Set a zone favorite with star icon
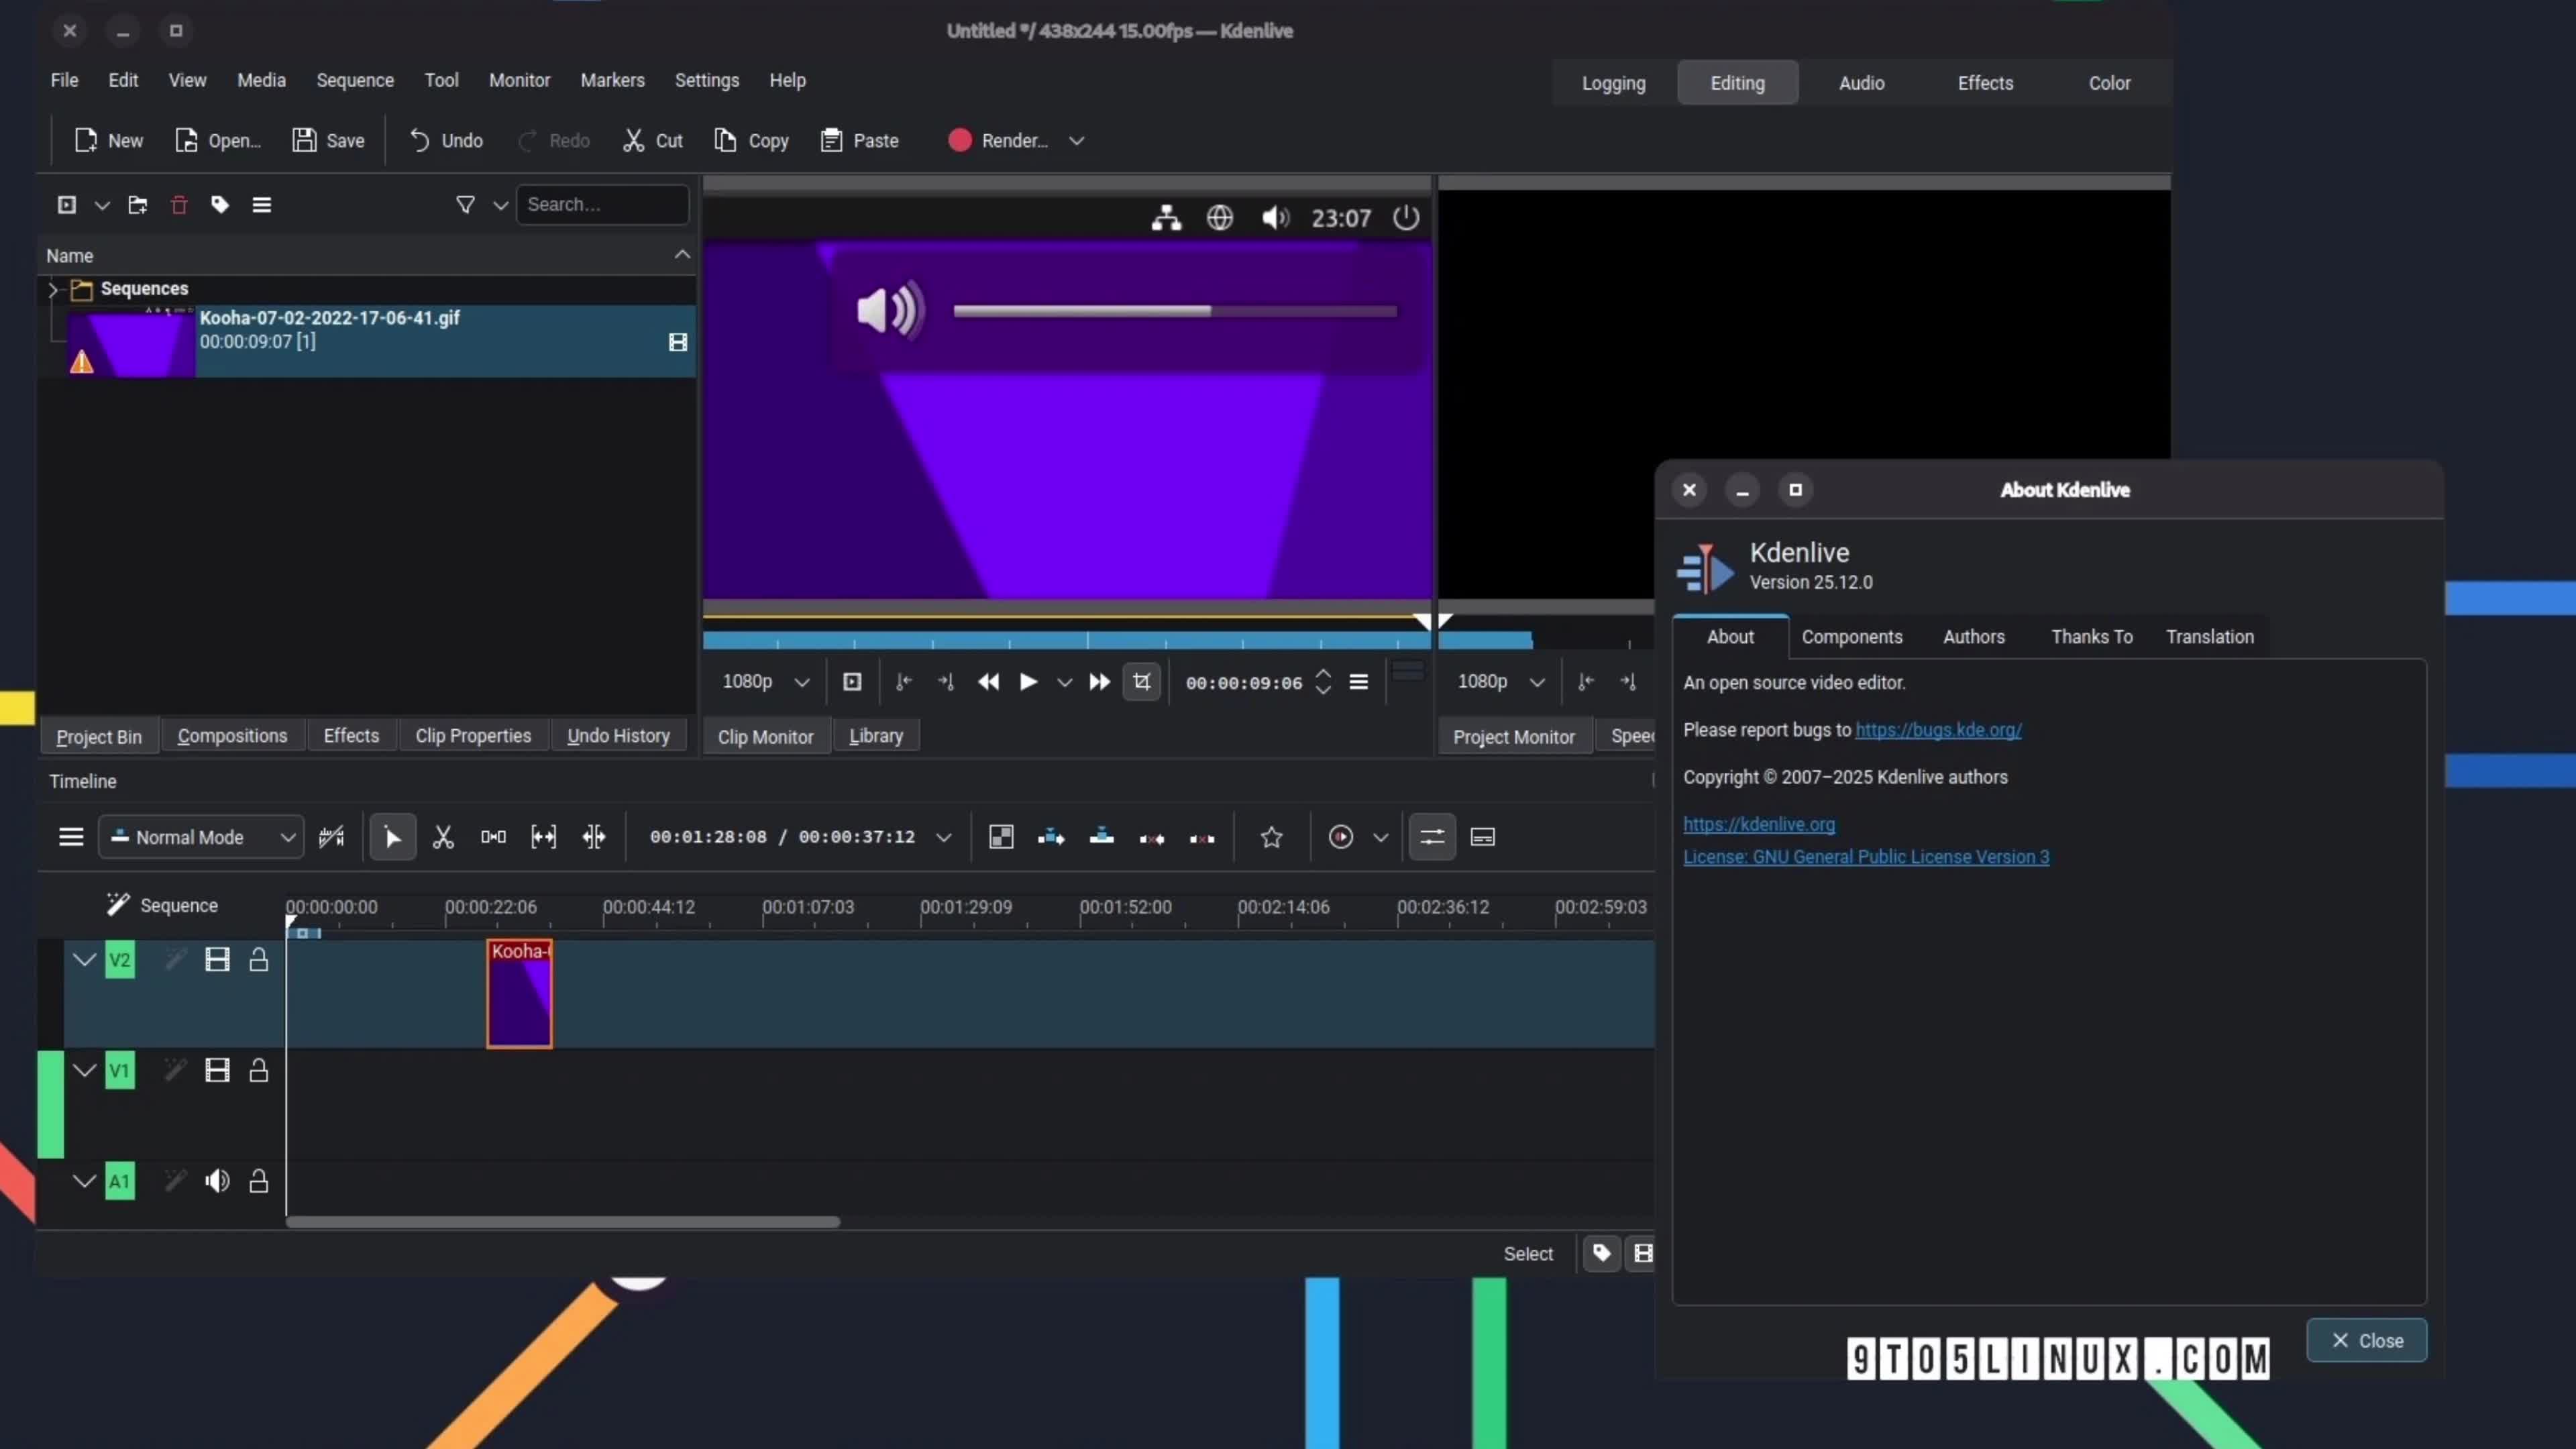The width and height of the screenshot is (2576, 1449). click(1271, 837)
